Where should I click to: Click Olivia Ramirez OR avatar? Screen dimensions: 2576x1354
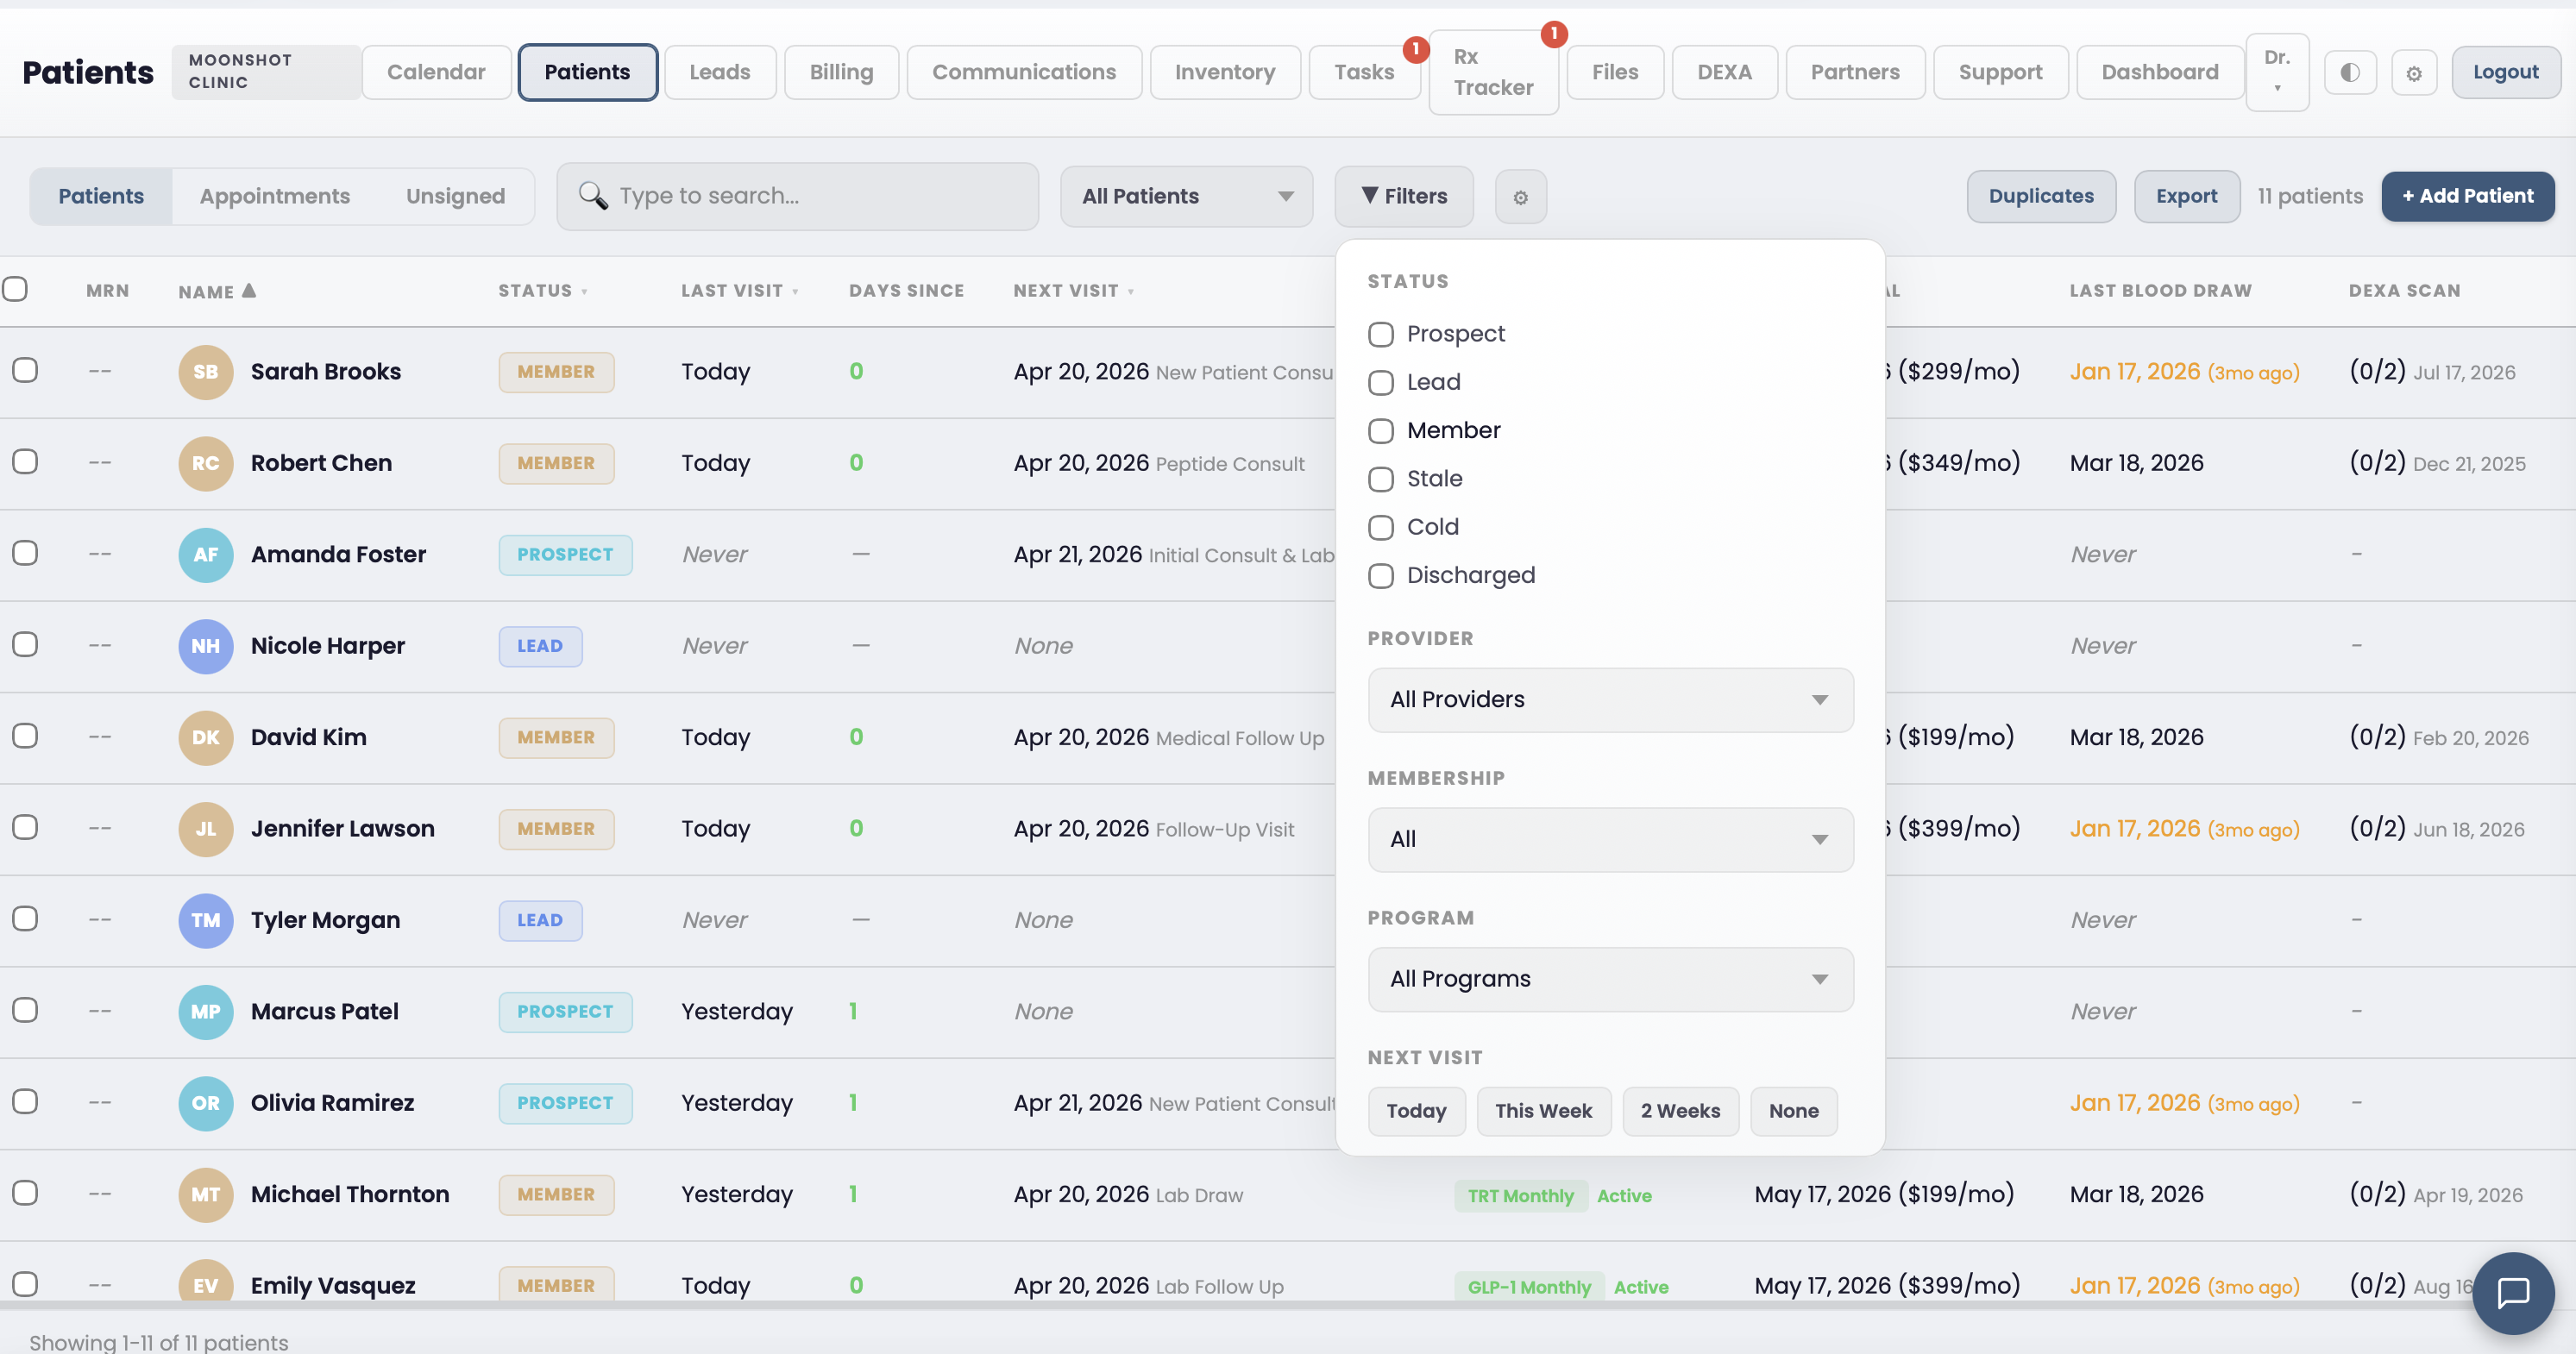click(x=205, y=1103)
